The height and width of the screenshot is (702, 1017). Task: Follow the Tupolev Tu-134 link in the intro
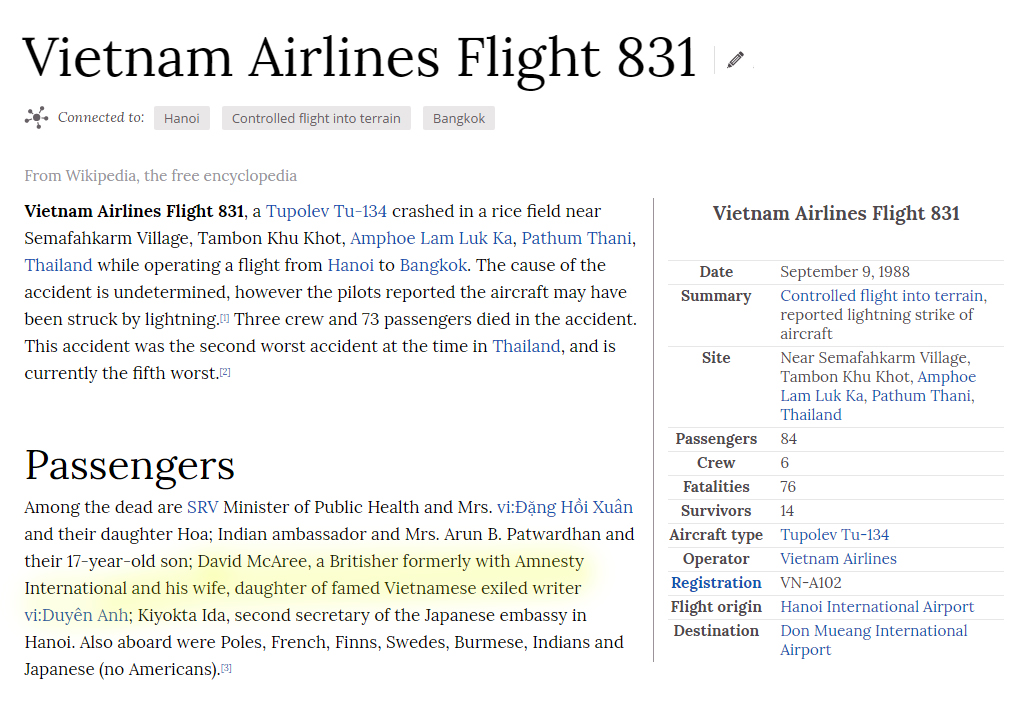pos(326,212)
